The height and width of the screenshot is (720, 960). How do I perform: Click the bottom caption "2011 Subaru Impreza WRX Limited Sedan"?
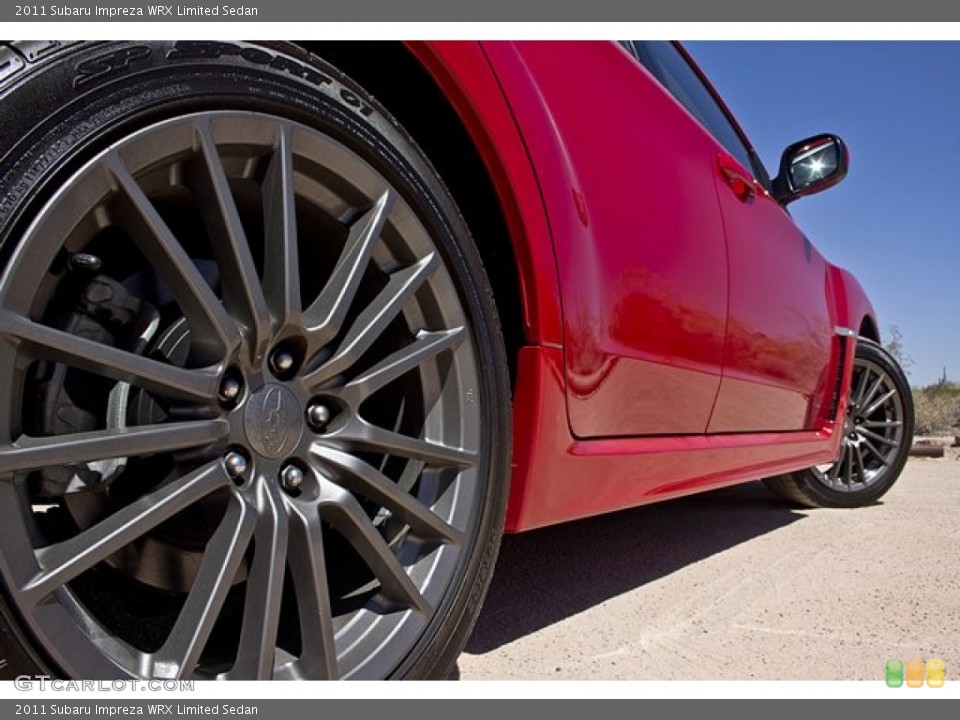pos(136,710)
